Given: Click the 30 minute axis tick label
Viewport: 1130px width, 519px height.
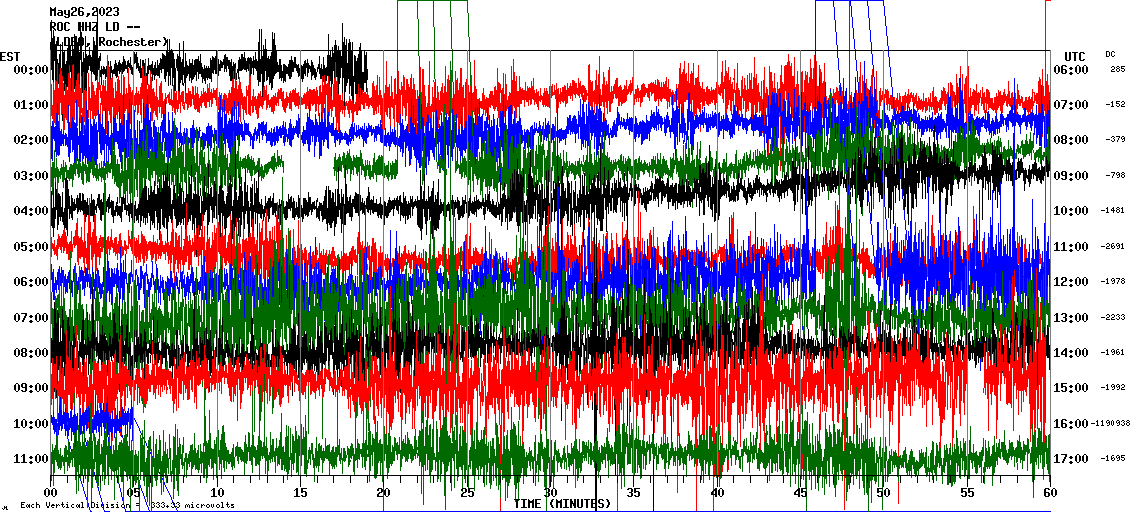Looking at the screenshot, I should tap(550, 493).
